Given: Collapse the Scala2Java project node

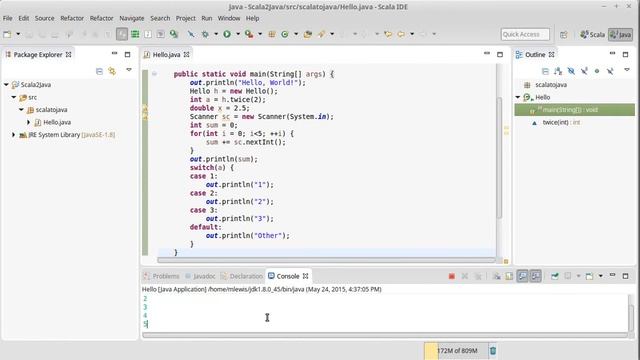Looking at the screenshot, I should tap(6, 85).
